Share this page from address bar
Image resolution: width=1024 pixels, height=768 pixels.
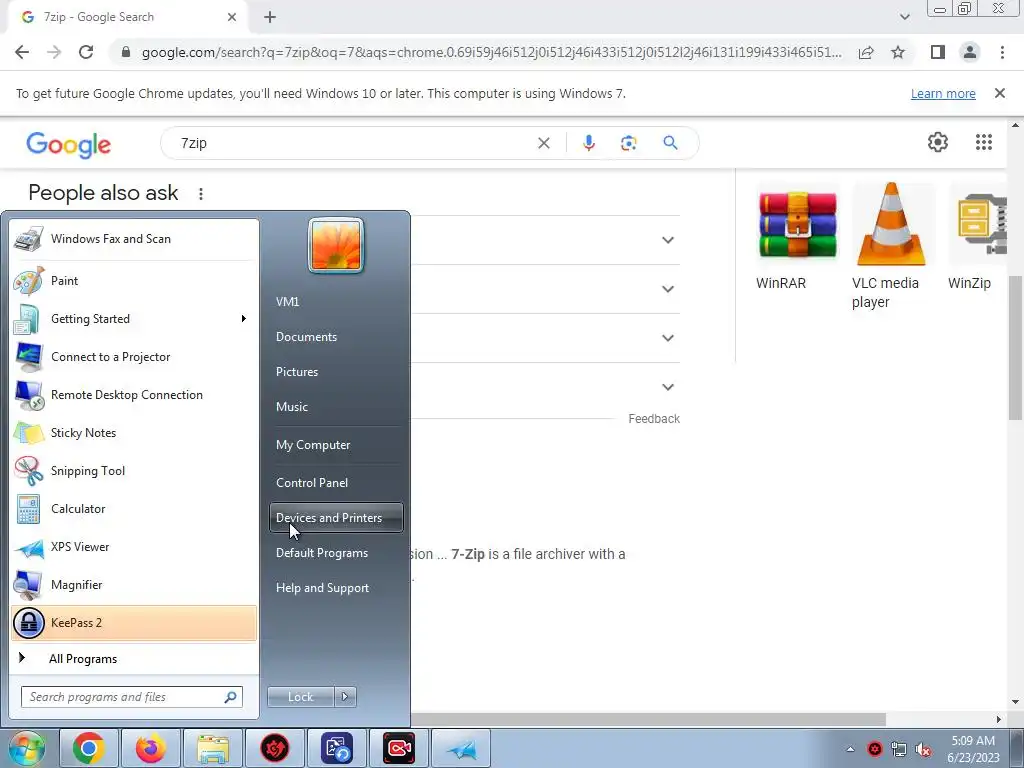coord(866,52)
